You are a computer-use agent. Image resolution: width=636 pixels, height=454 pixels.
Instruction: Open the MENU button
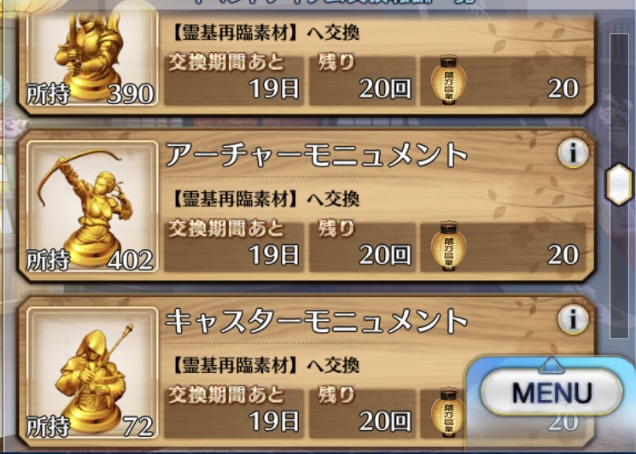click(551, 393)
